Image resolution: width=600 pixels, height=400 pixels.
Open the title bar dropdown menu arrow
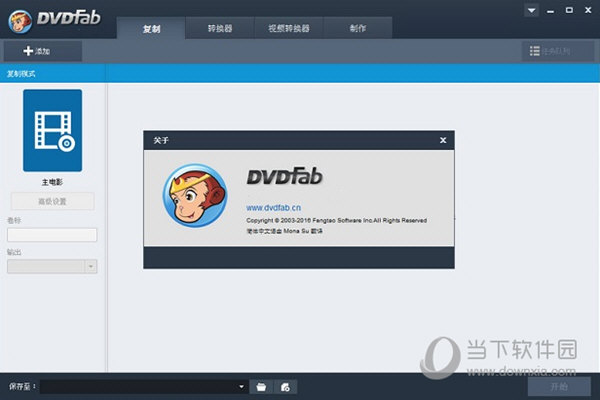(532, 10)
